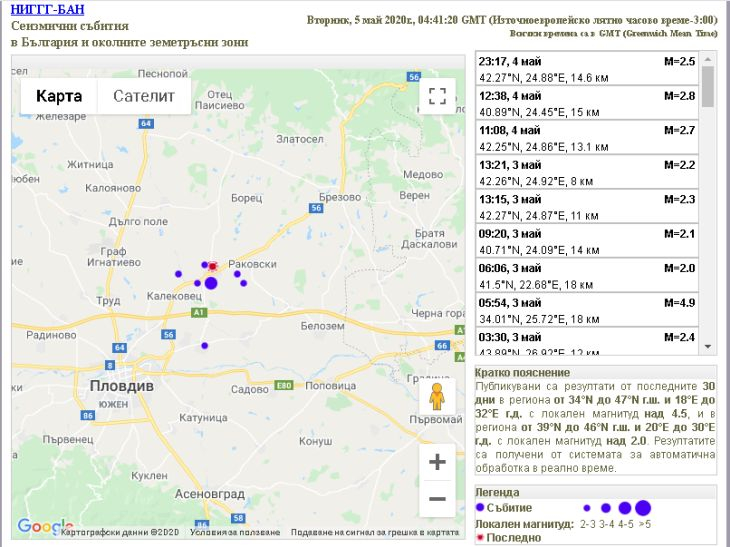Zoom out on the map
730x547 pixels.
(x=437, y=499)
